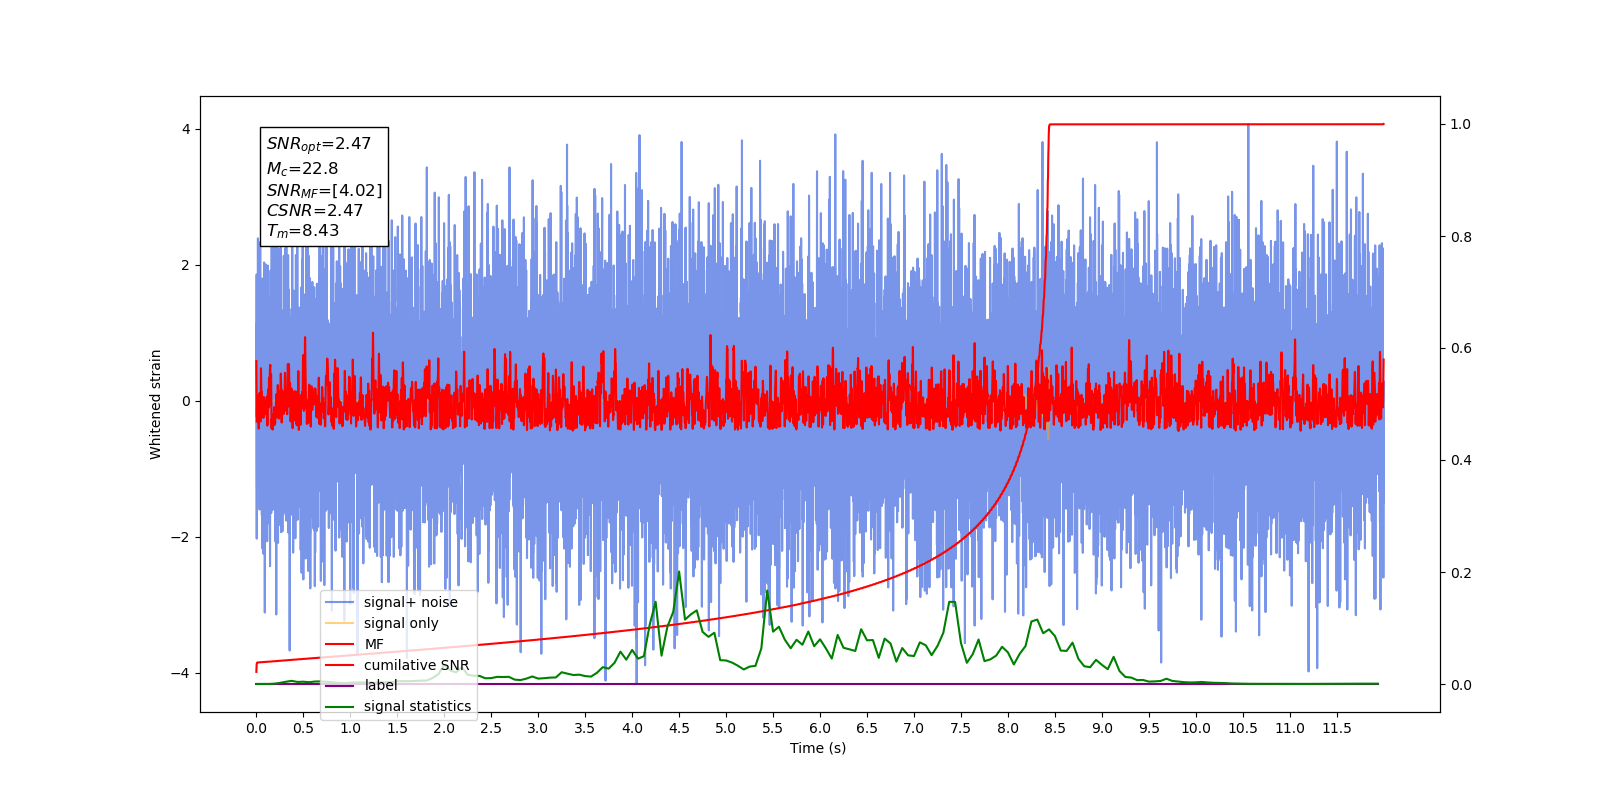This screenshot has width=1600, height=800.
Task: Click the right y-axis tick label 0.0
Action: [x=1461, y=685]
